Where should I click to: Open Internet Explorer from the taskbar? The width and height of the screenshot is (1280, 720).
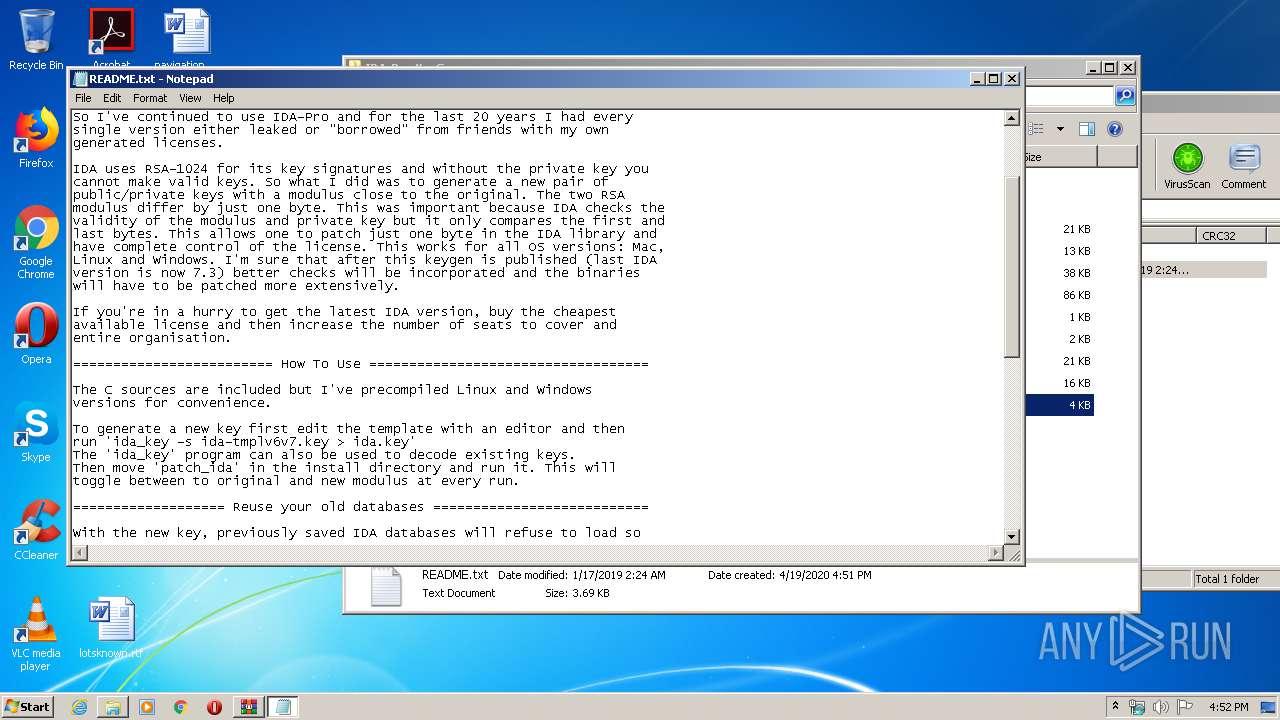tap(79, 707)
